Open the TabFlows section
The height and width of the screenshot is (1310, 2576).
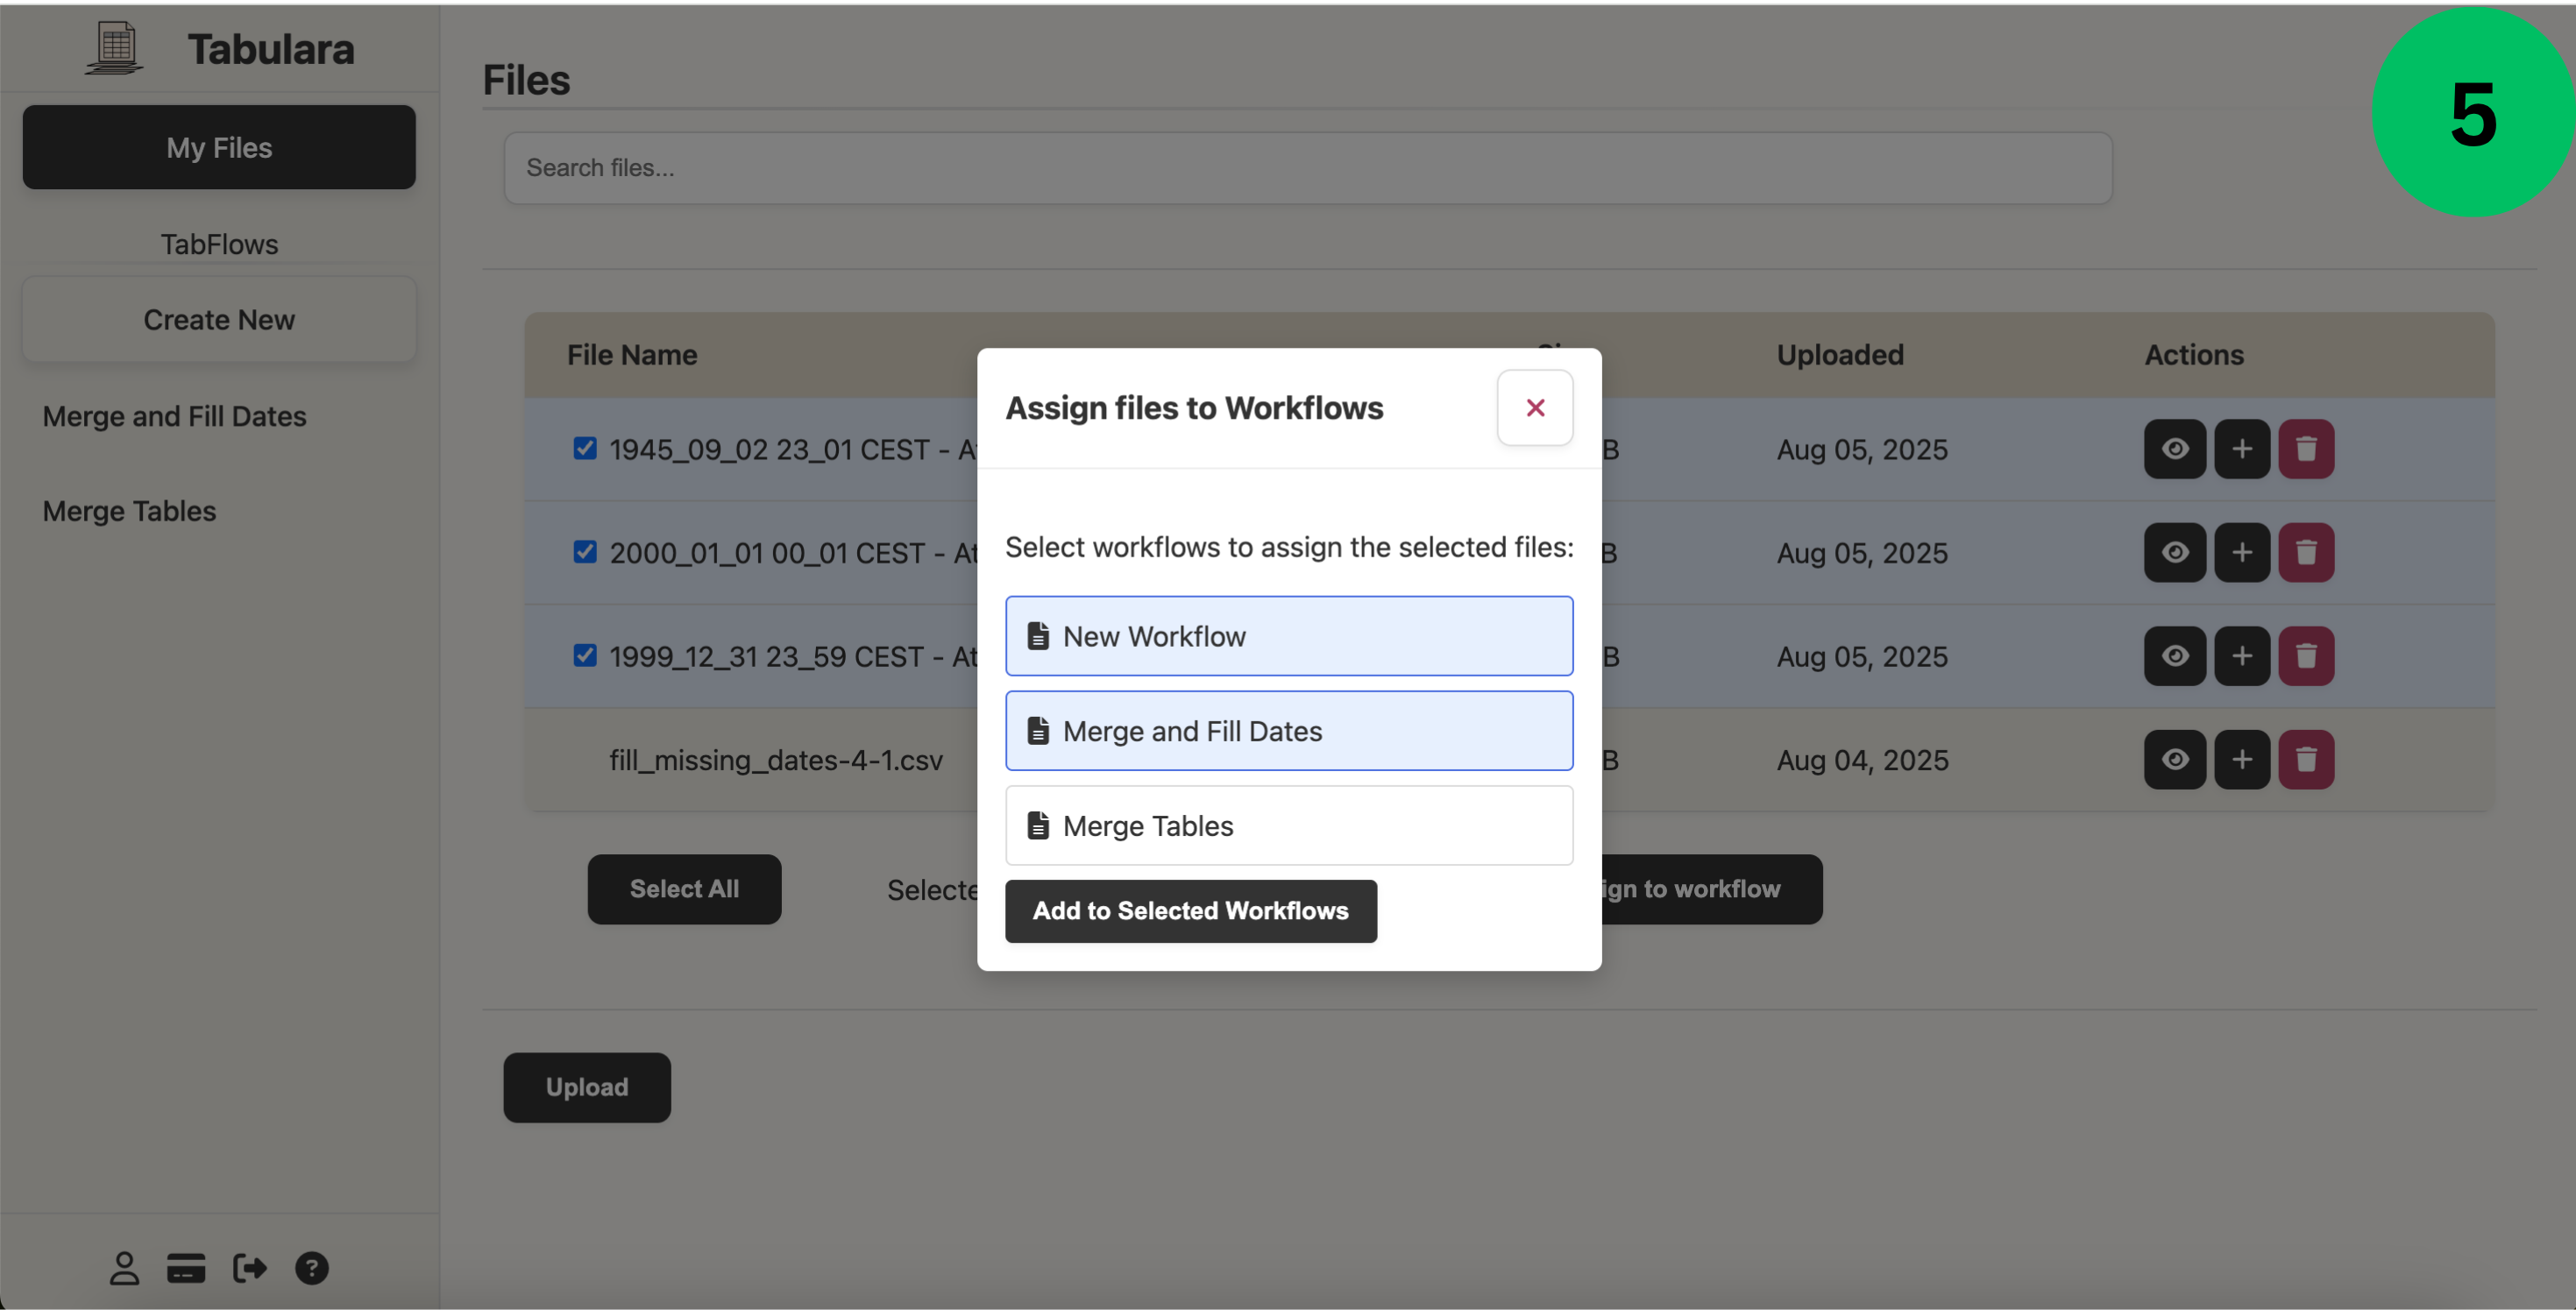219,243
